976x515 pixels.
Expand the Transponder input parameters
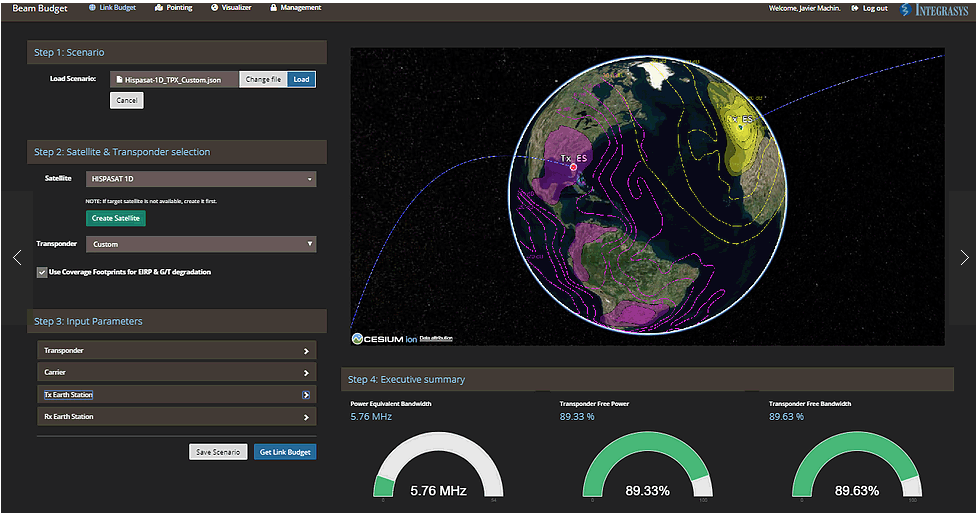[x=176, y=351]
